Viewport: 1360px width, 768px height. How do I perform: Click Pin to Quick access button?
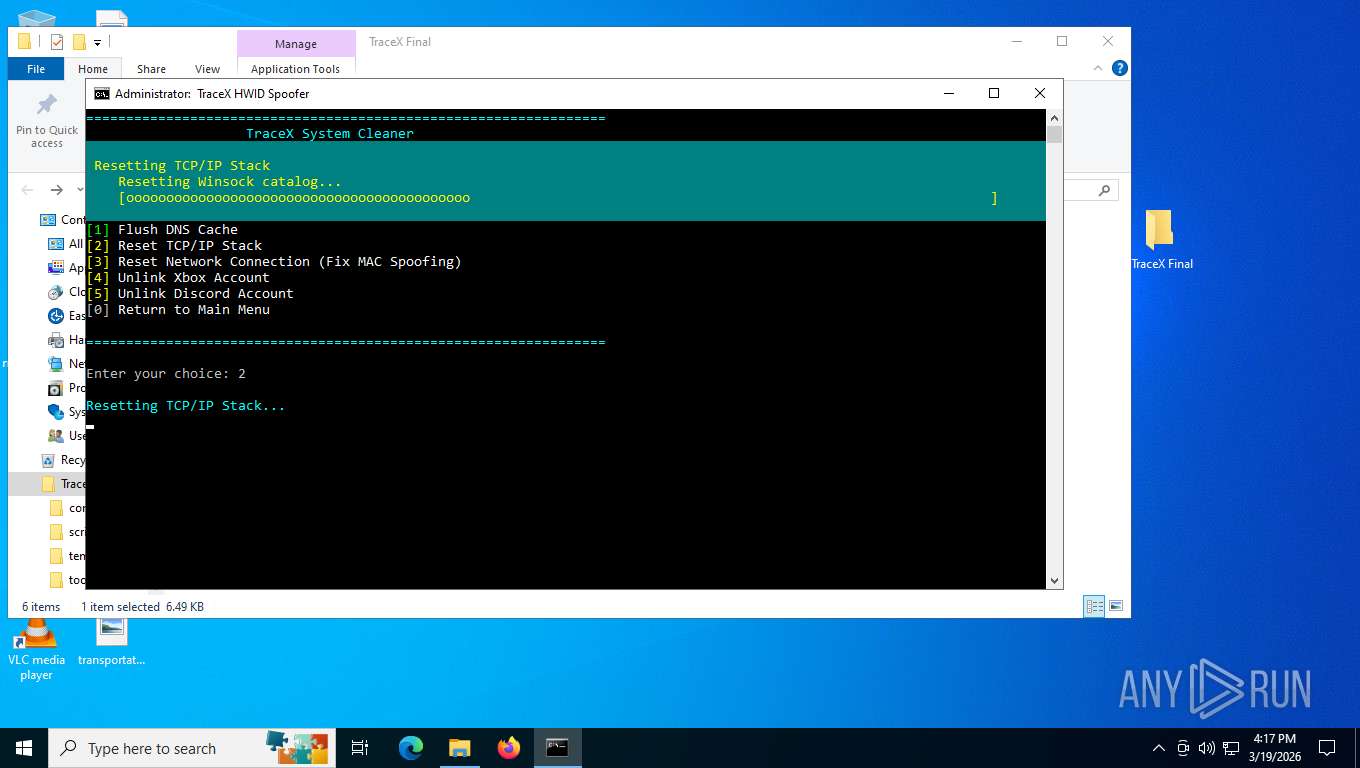(47, 121)
